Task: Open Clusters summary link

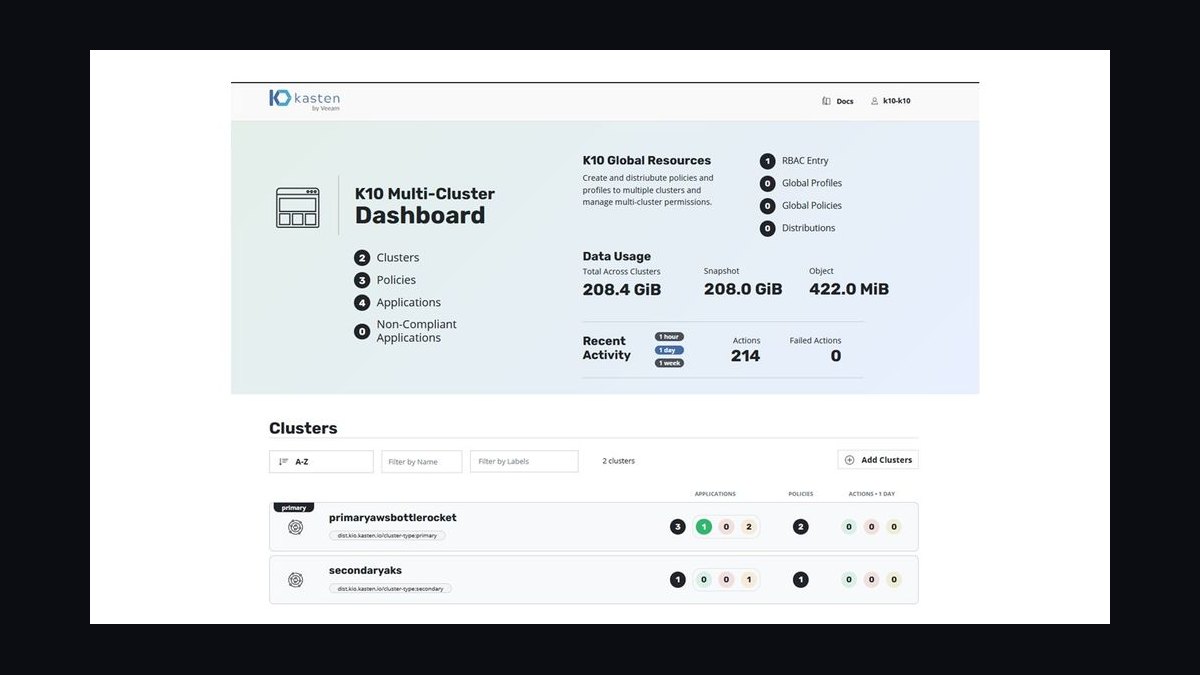Action: click(398, 257)
